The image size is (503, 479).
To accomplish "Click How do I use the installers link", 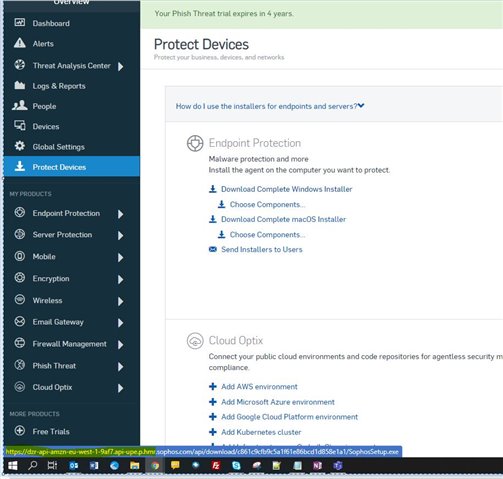I will (x=266, y=106).
